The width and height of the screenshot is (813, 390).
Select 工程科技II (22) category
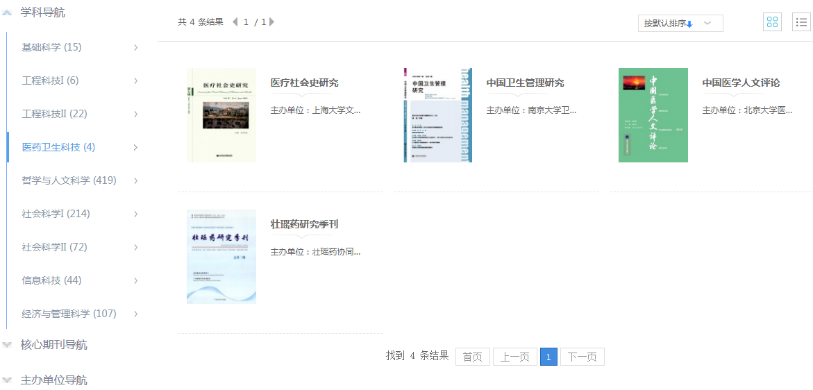pos(54,114)
